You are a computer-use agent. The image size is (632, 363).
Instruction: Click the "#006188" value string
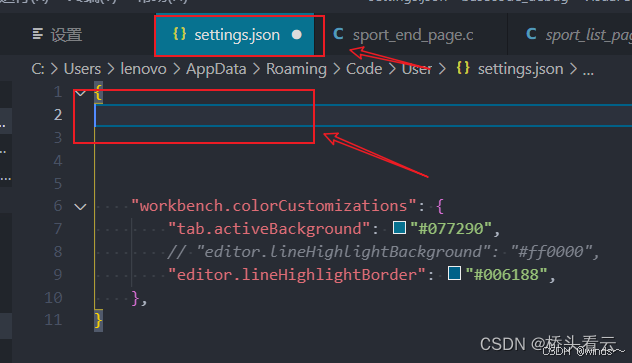tap(506, 275)
